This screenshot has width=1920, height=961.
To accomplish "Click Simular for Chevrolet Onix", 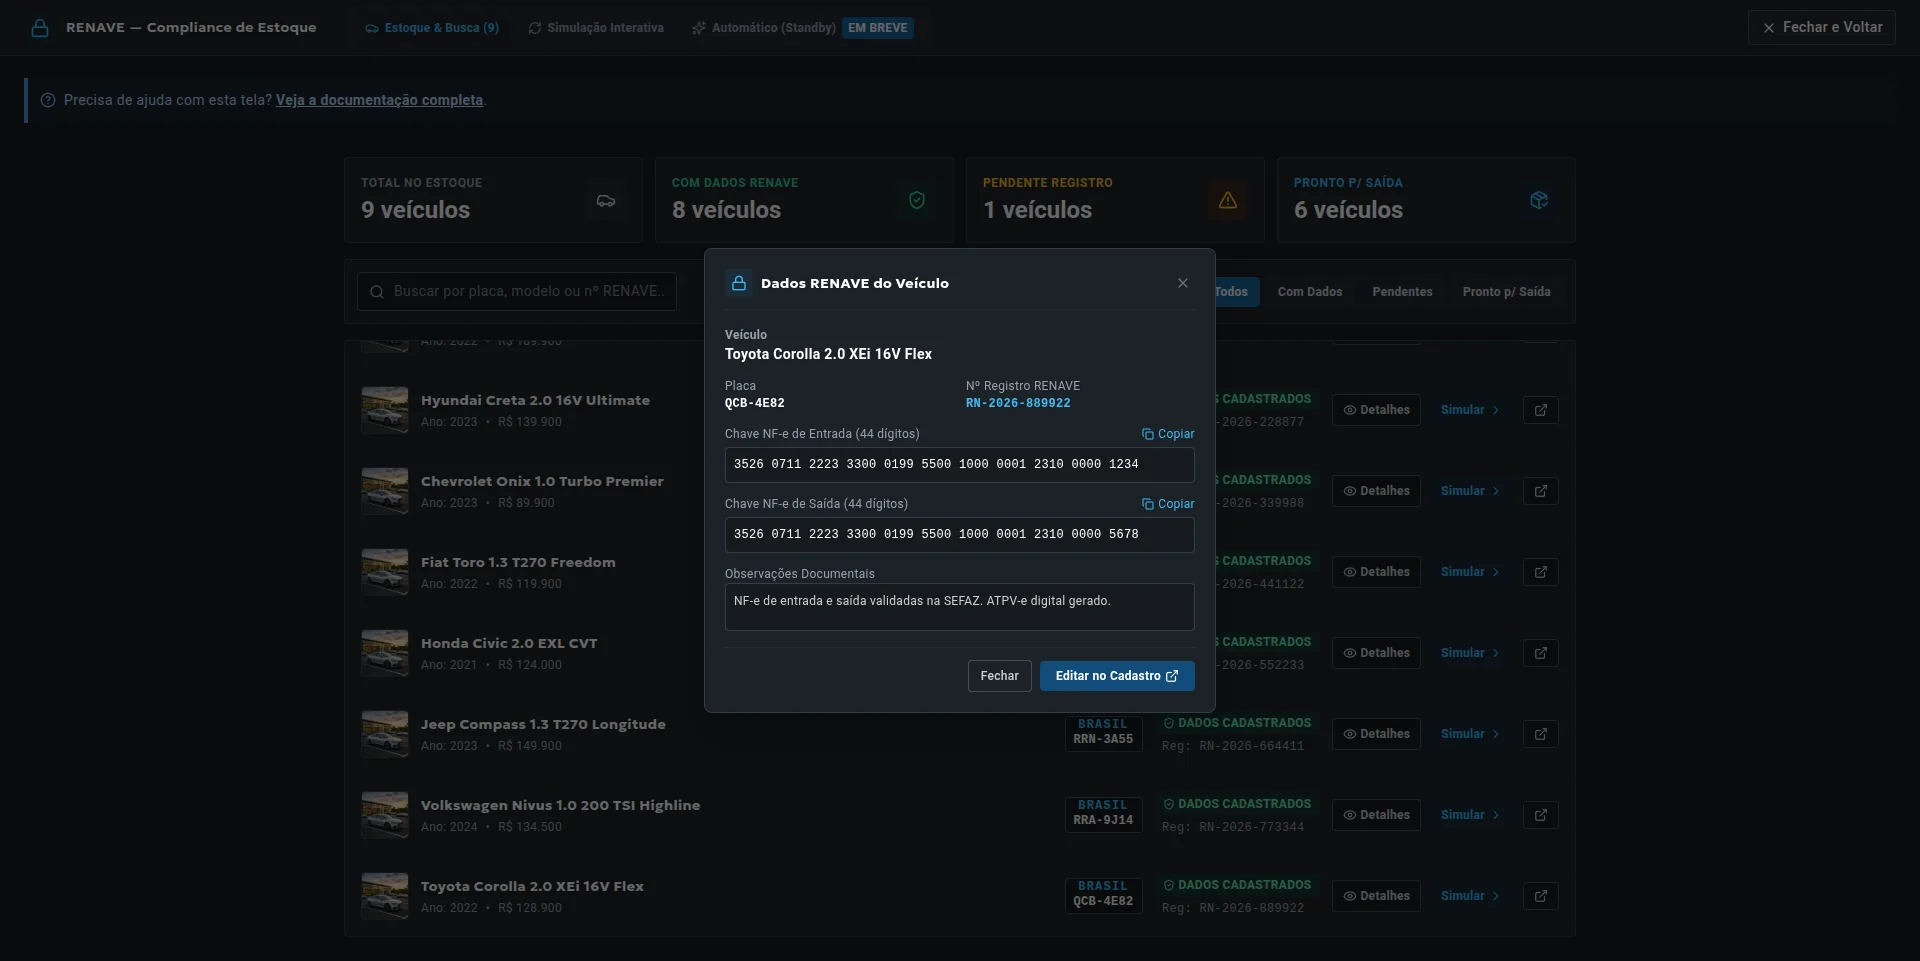I will tap(1470, 491).
